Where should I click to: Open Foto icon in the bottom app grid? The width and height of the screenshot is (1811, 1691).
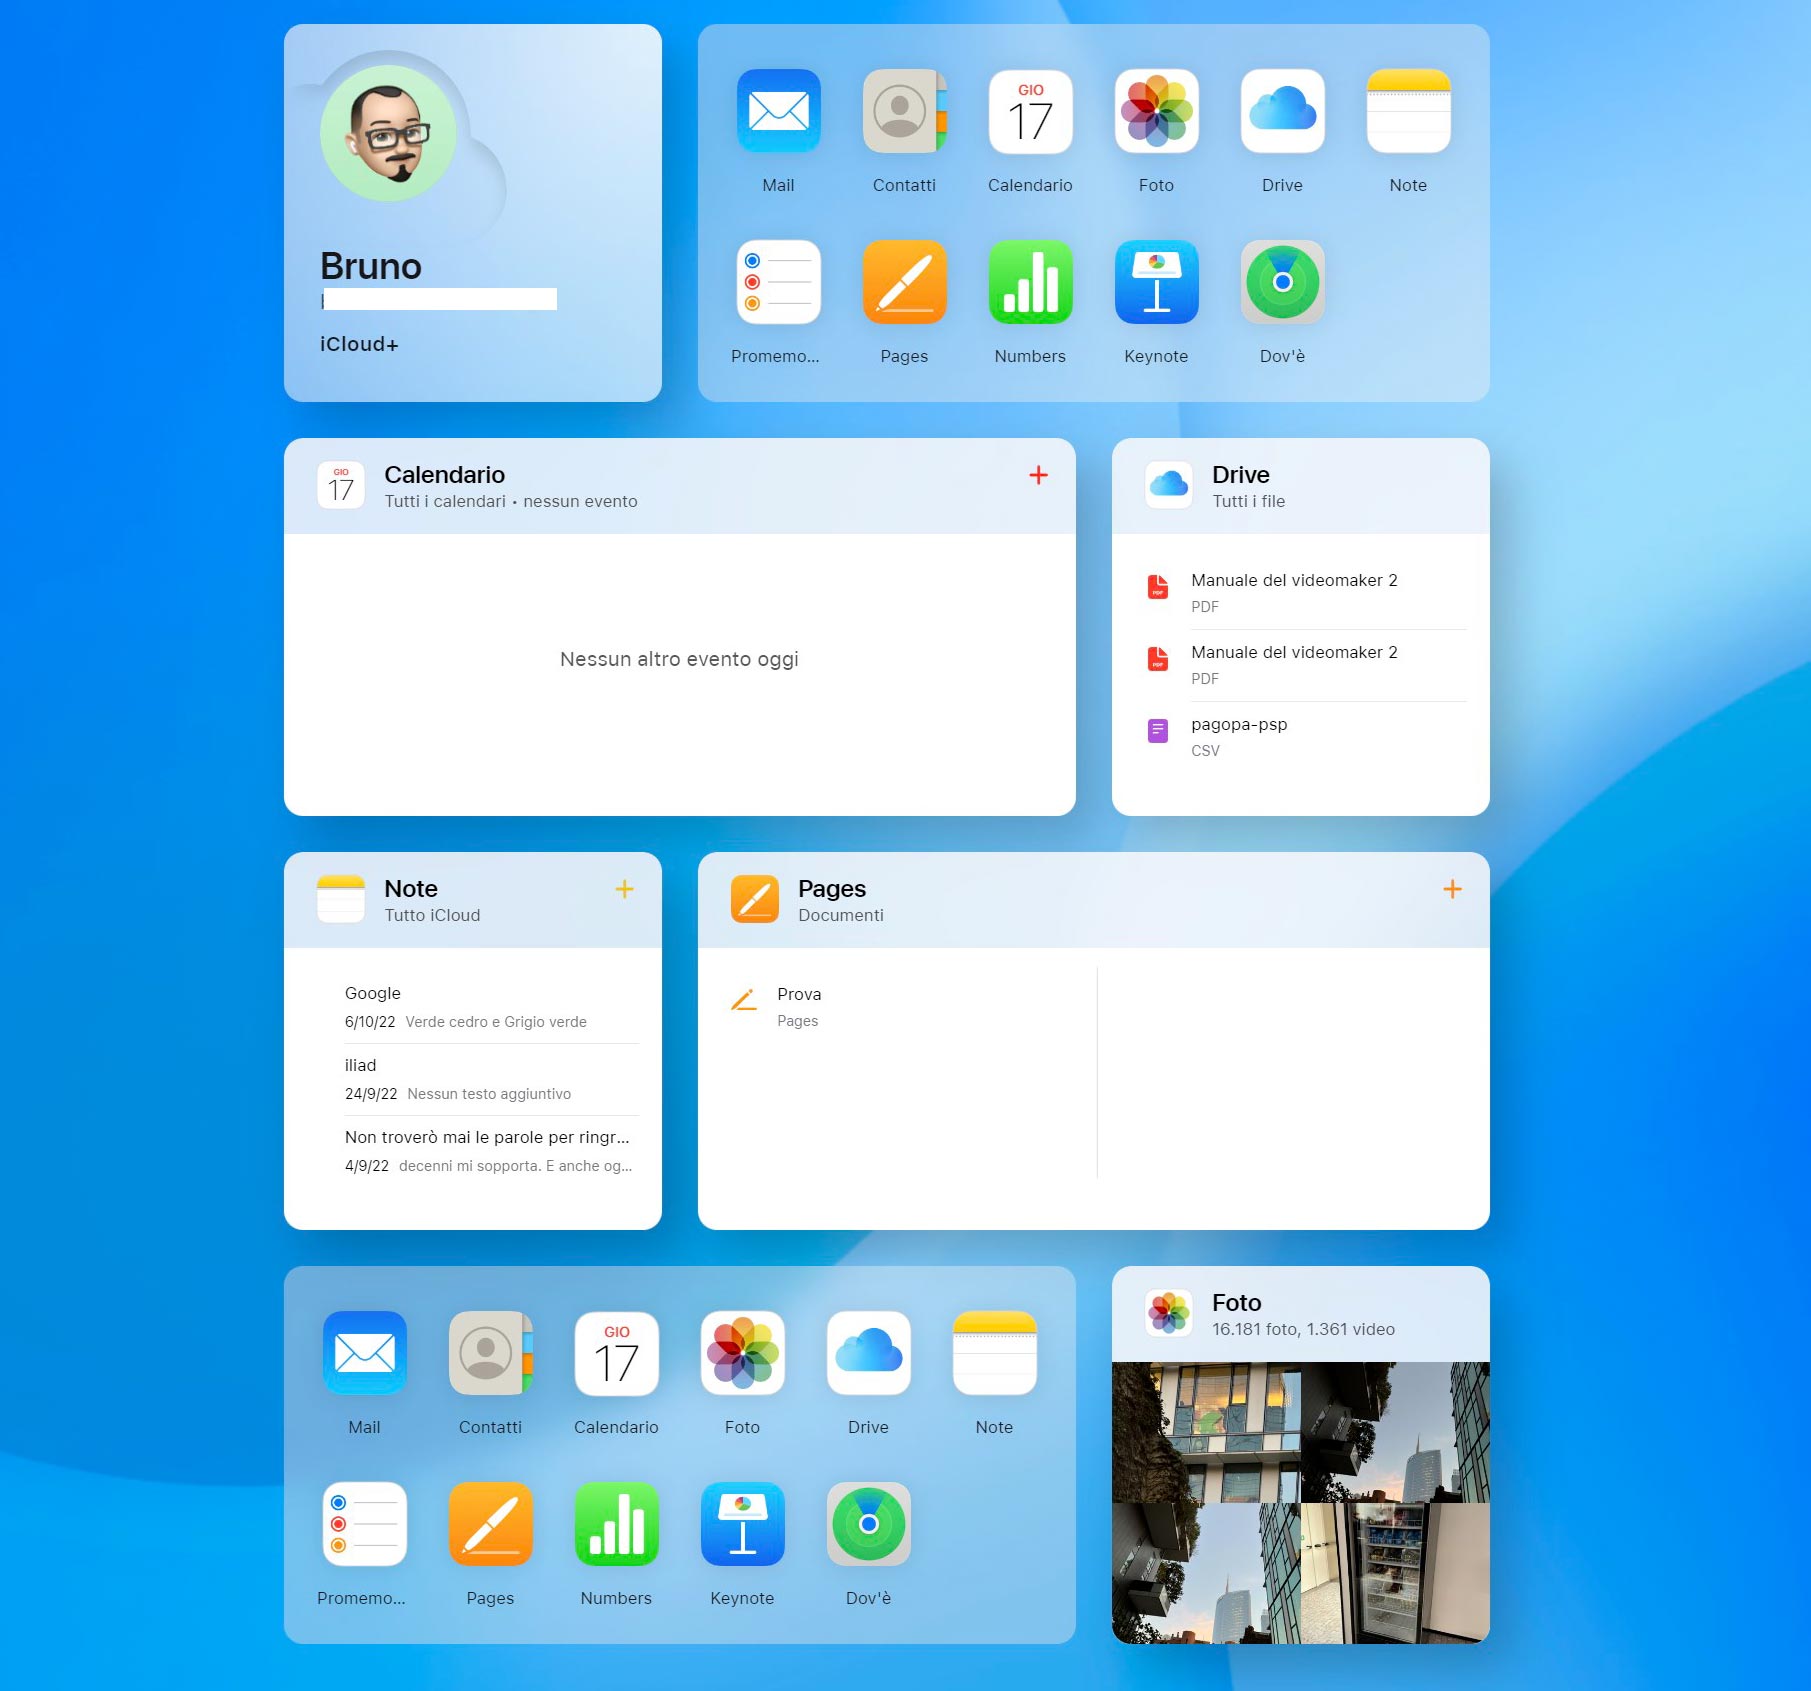coord(742,1353)
